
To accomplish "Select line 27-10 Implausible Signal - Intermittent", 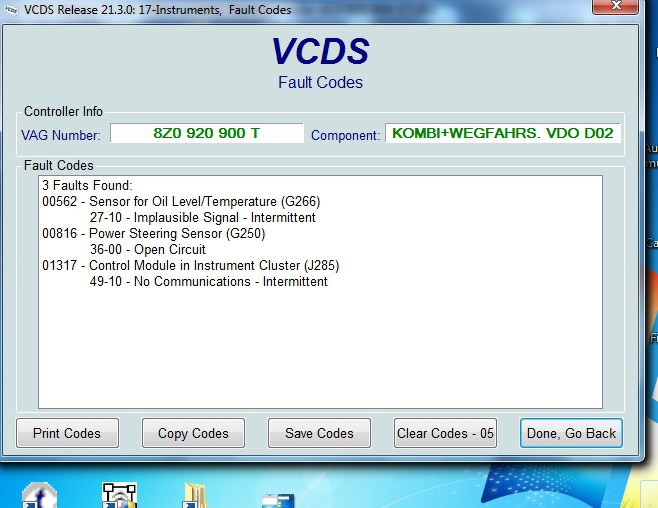I will pos(203,217).
